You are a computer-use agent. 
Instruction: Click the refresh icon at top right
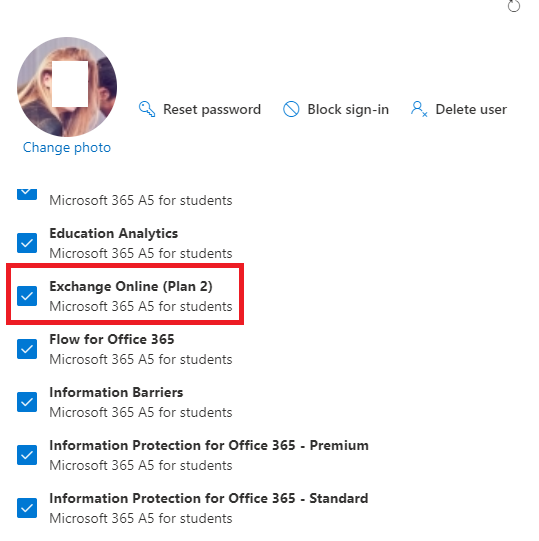coord(513,6)
